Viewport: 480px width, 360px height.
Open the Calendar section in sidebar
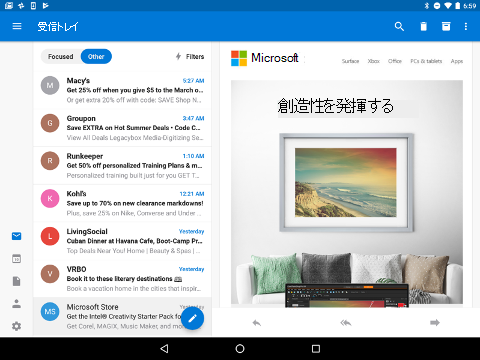pyautogui.click(x=17, y=259)
